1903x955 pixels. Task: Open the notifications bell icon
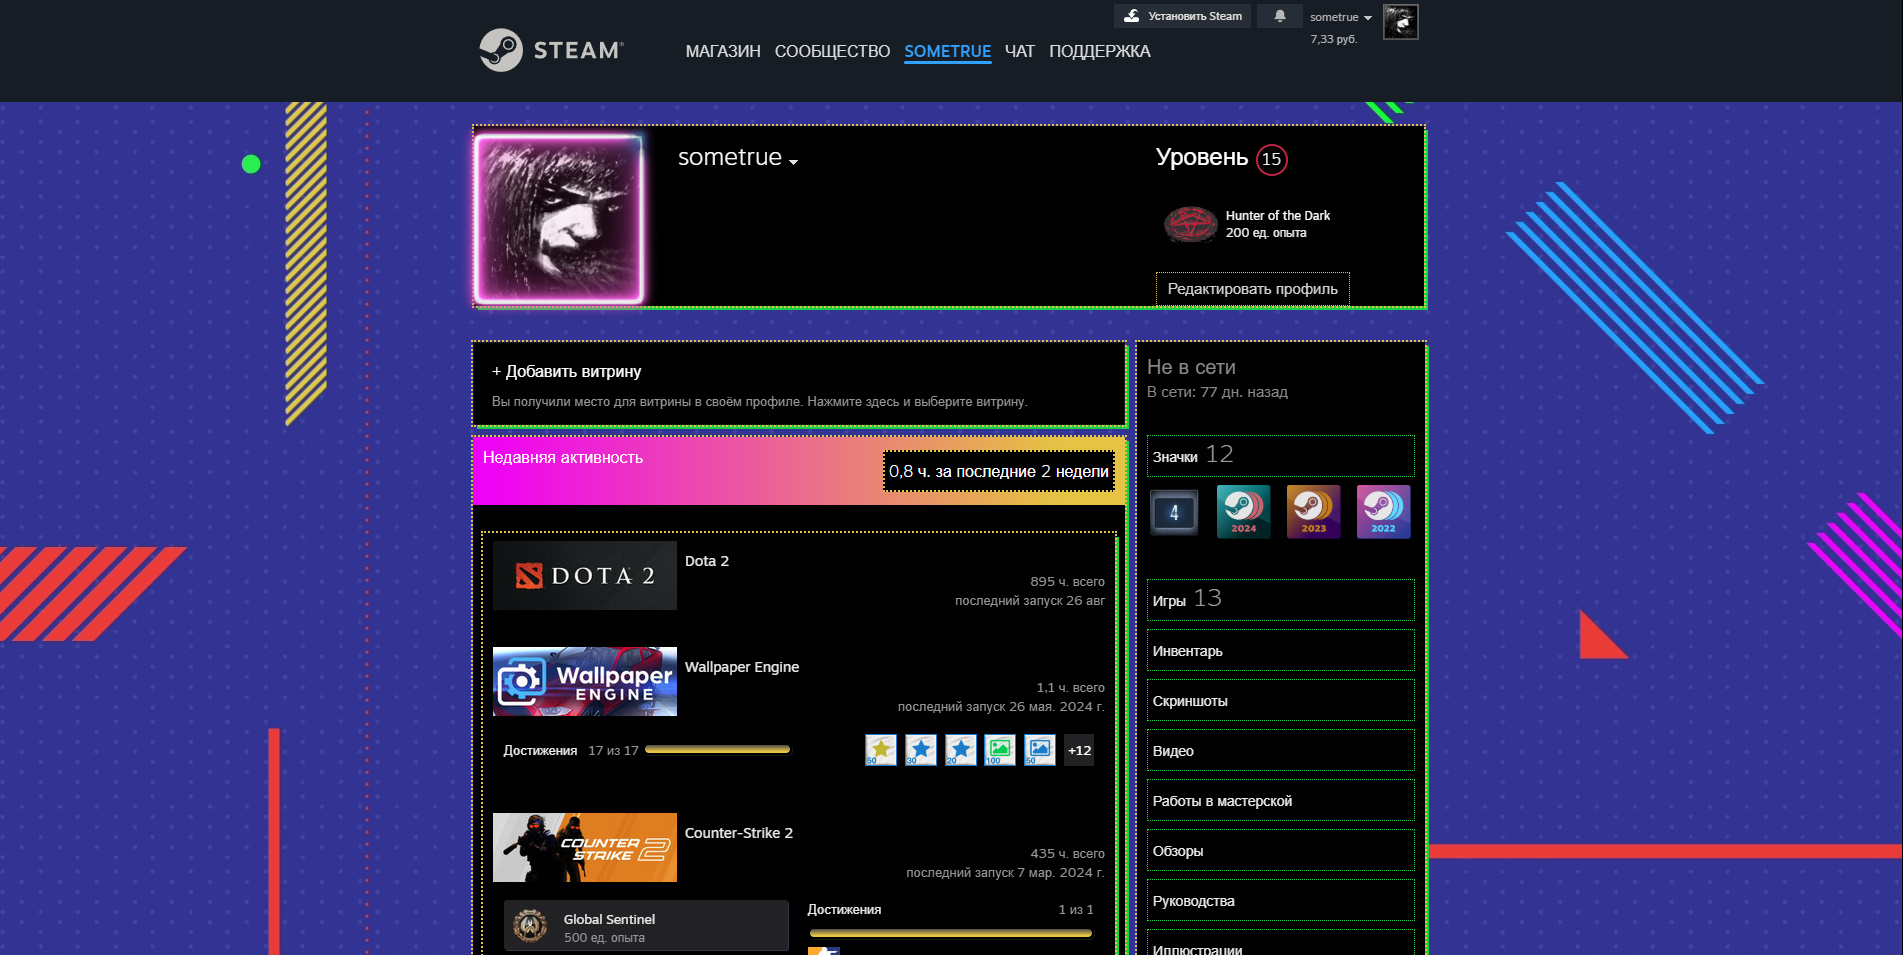[x=1280, y=16]
